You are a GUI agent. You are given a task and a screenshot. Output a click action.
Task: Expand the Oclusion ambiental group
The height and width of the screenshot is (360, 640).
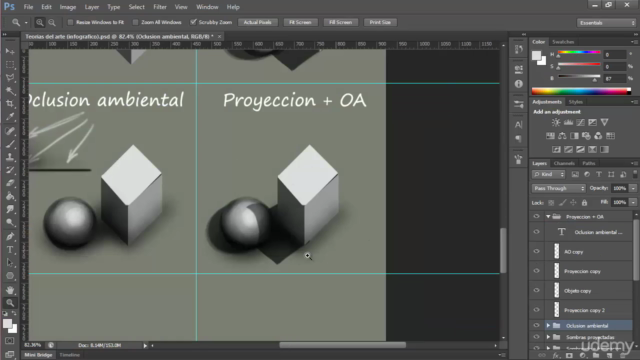[x=548, y=326]
